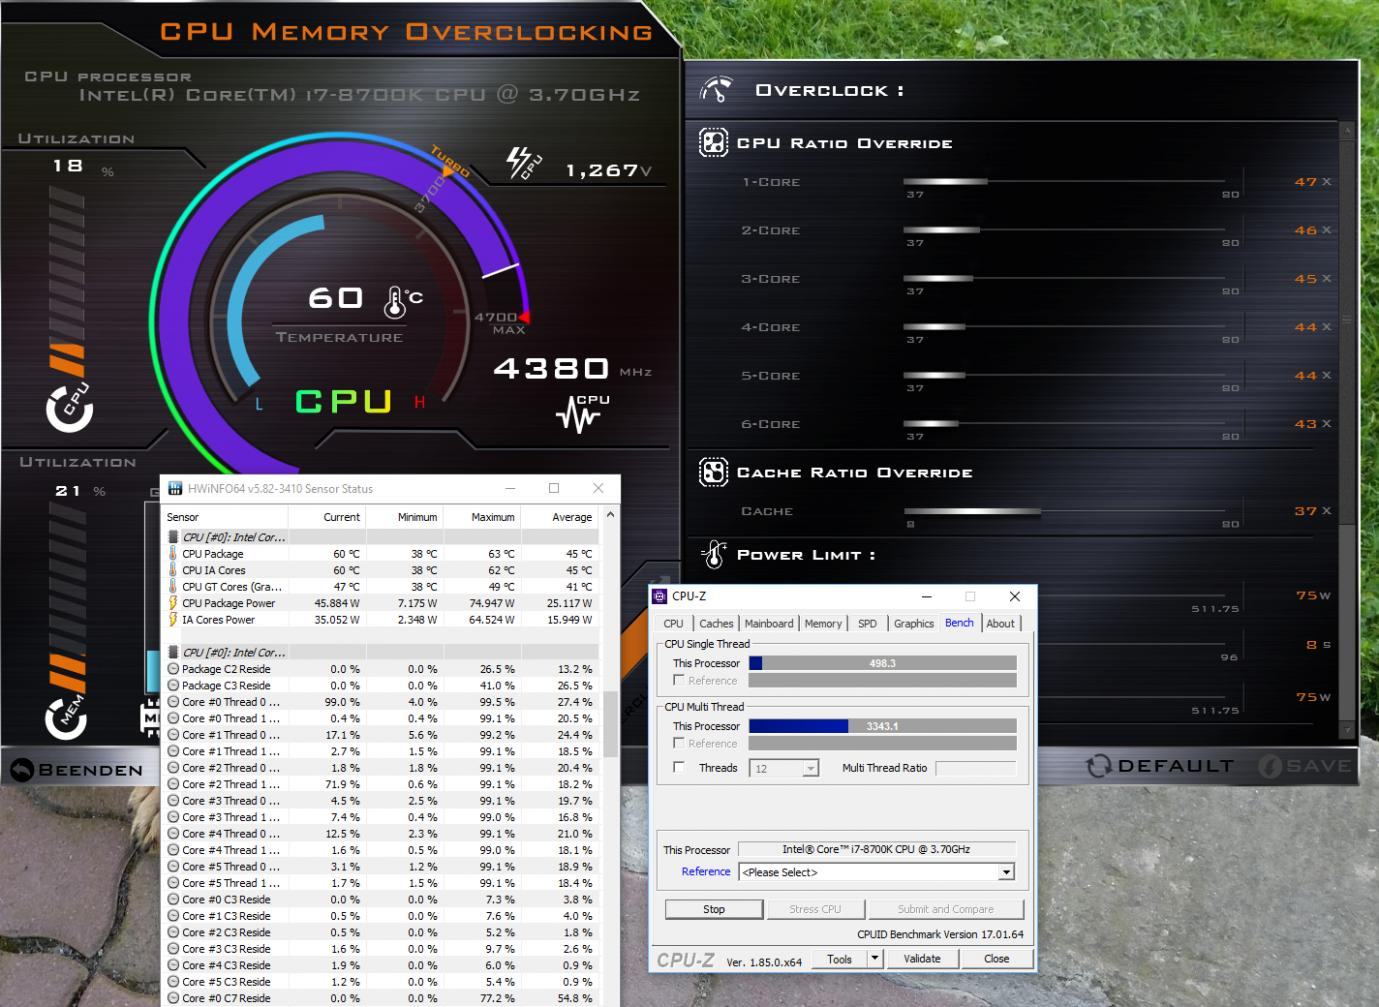The image size is (1379, 1007).
Task: Click the Reference link in CPU-Z
Action: point(706,871)
